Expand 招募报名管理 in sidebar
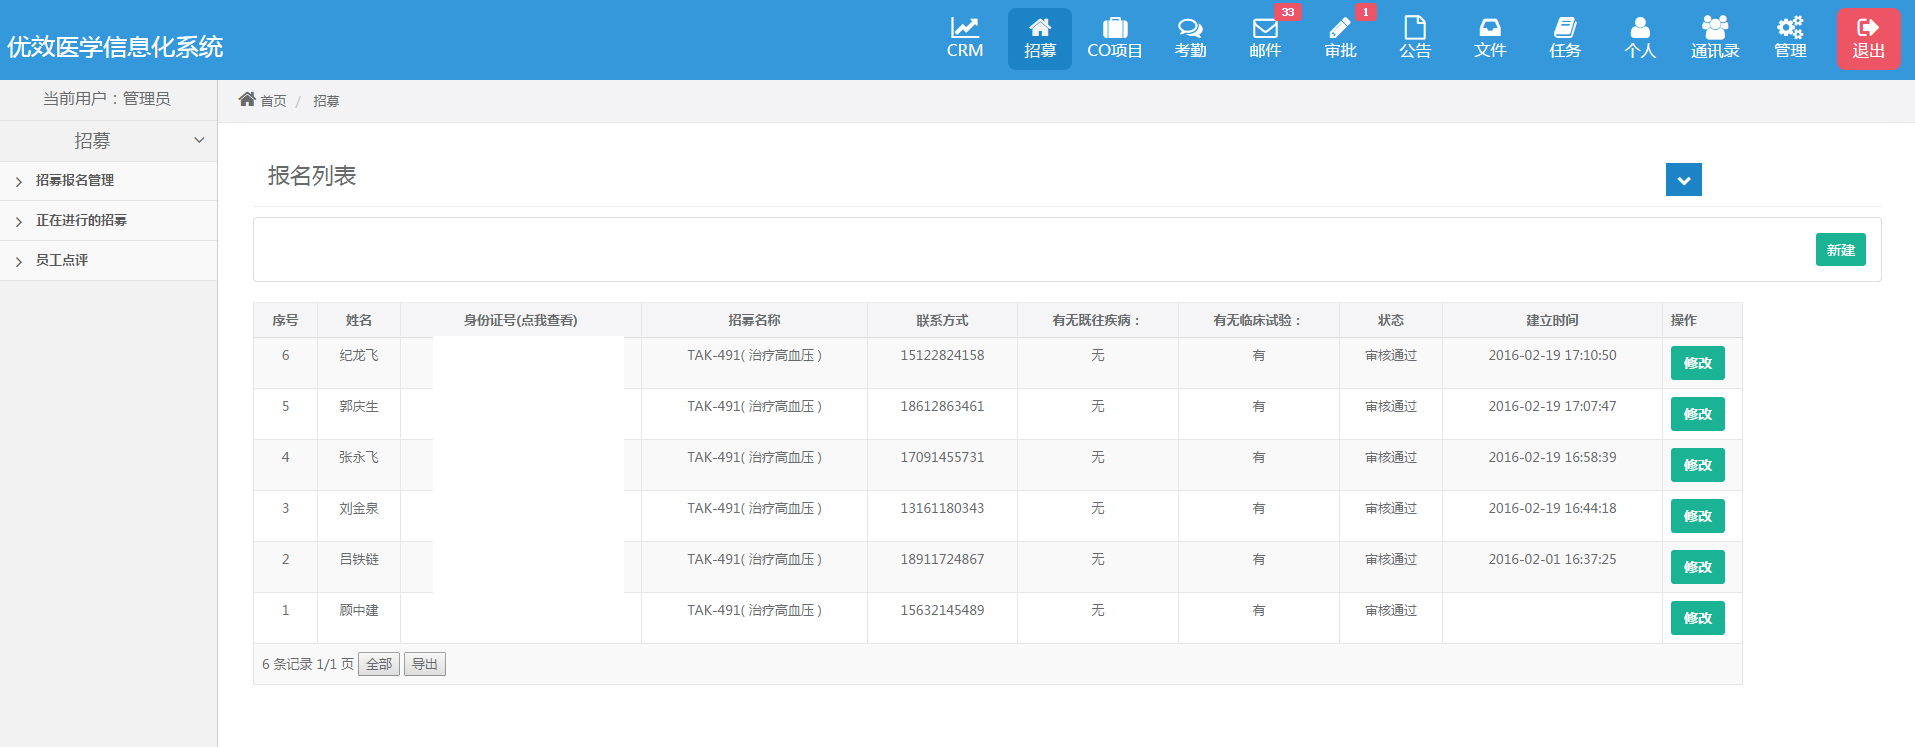Image resolution: width=1915 pixels, height=747 pixels. [75, 181]
